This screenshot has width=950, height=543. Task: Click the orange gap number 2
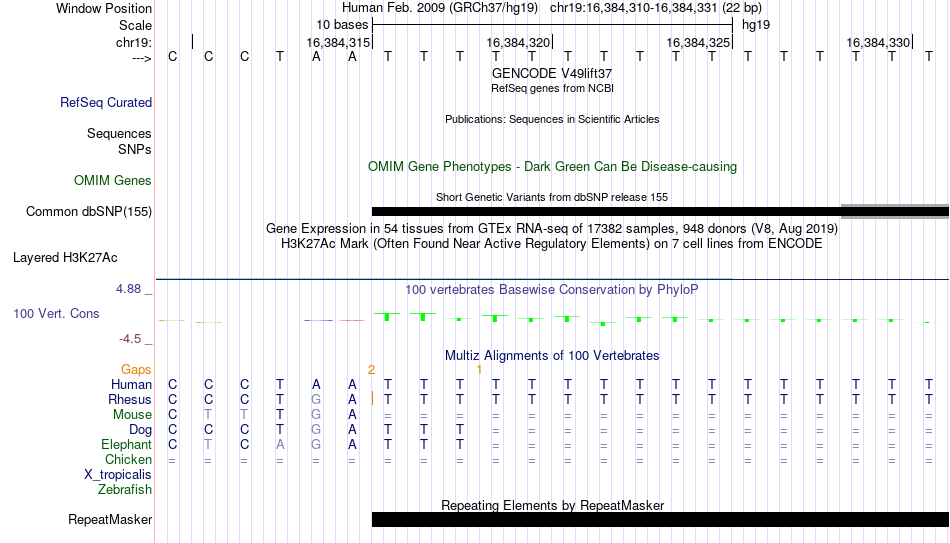pyautogui.click(x=371, y=370)
